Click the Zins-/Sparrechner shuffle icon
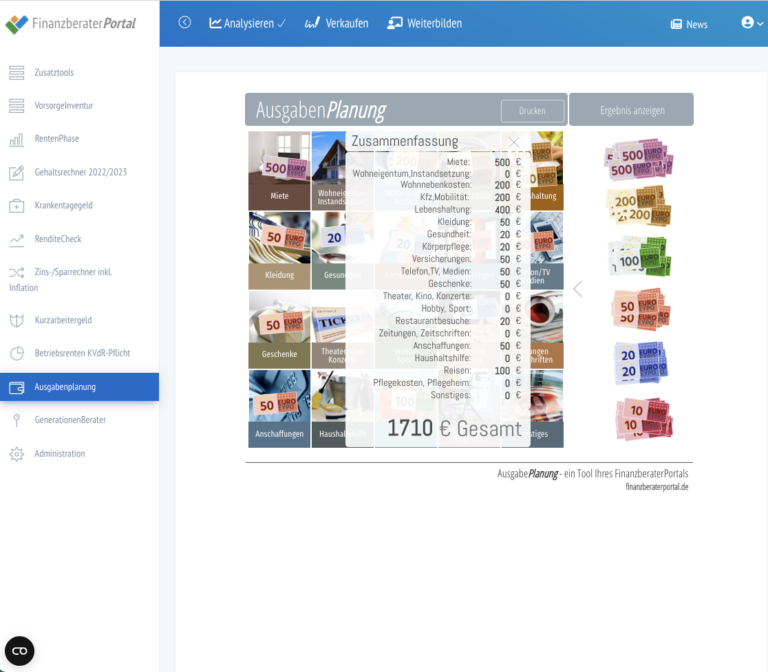The width and height of the screenshot is (768, 672). pyautogui.click(x=17, y=272)
